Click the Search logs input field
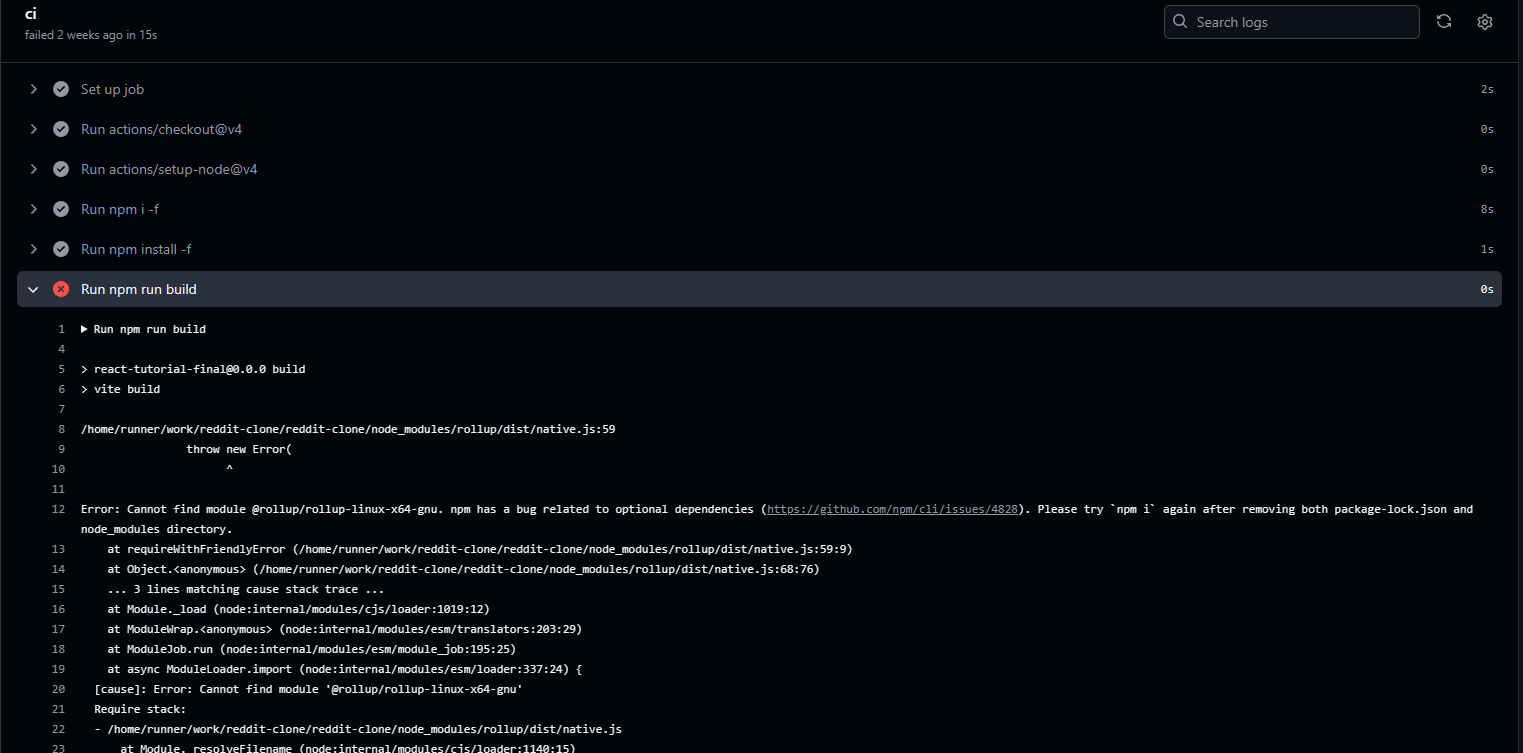Screen dimensions: 1523x753 point(1290,21)
